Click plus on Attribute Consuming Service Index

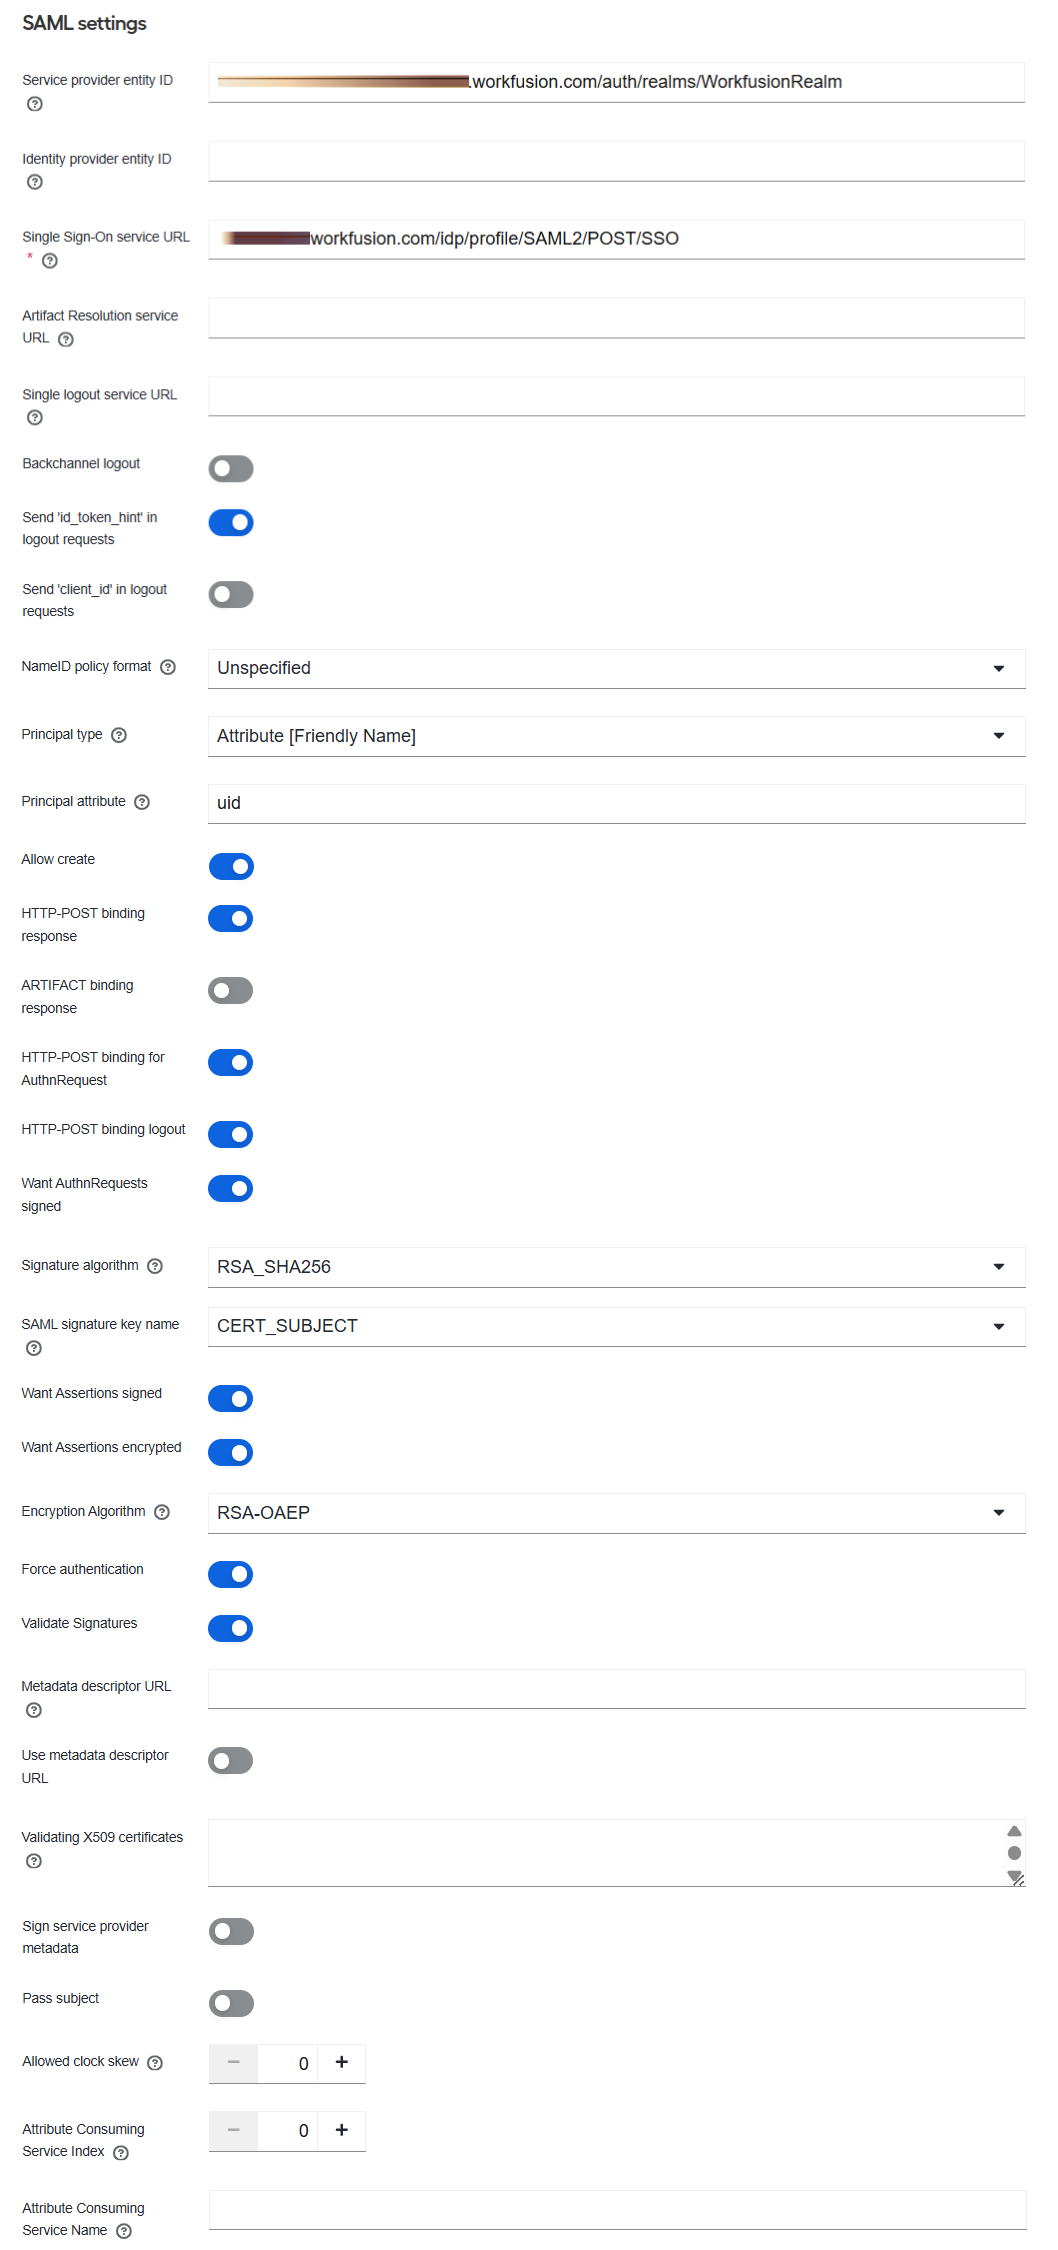coord(342,2130)
